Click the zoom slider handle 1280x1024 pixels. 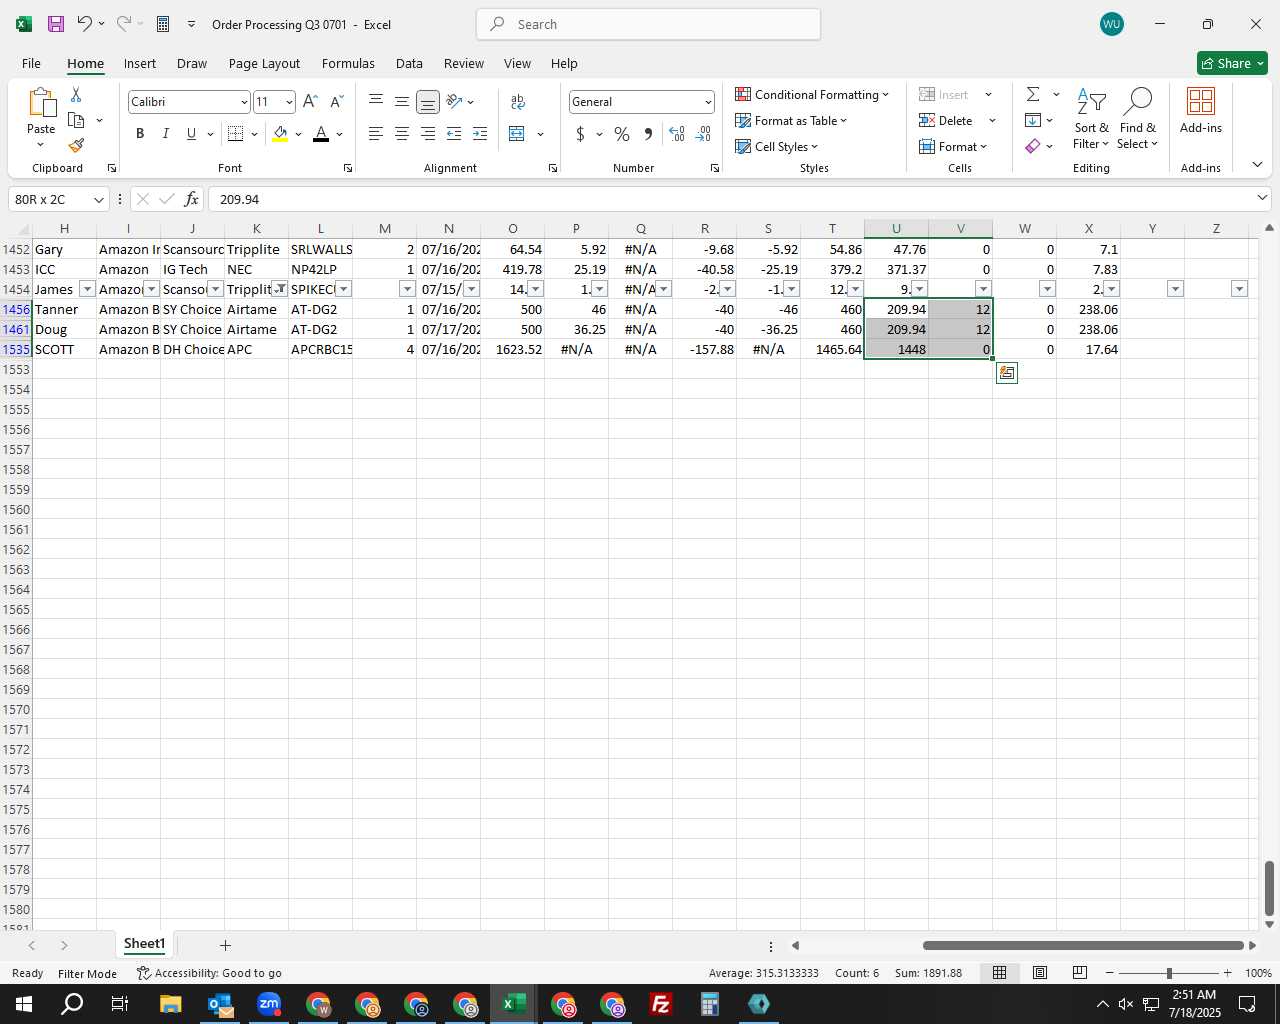tap(1168, 973)
